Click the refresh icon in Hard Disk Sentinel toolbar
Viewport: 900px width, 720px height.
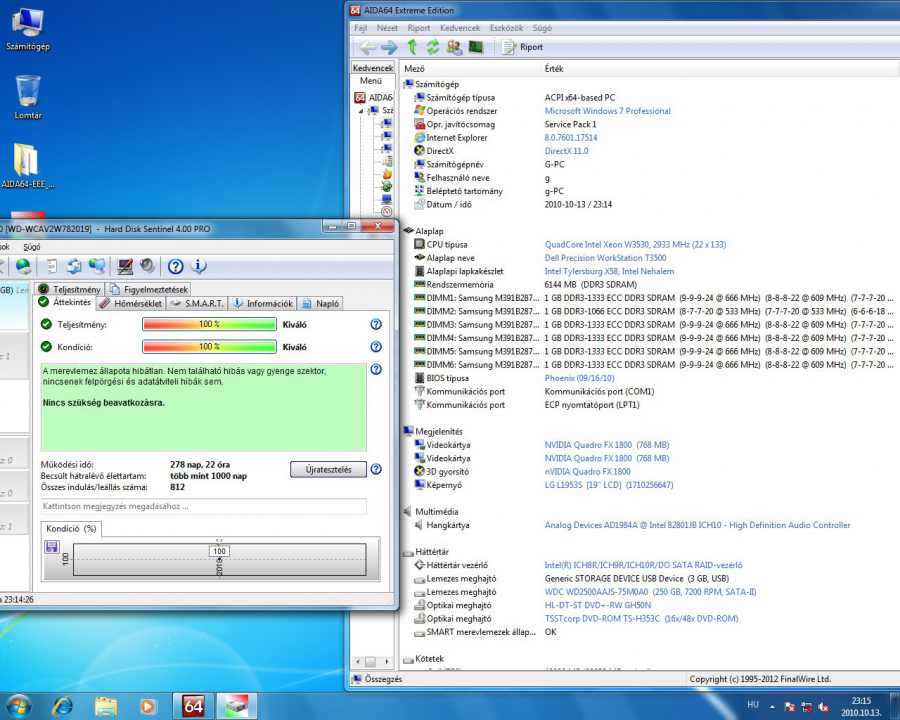(x=74, y=266)
